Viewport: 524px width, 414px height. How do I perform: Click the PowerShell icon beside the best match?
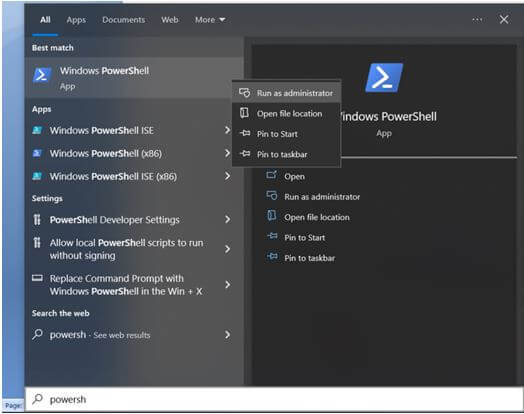42,75
